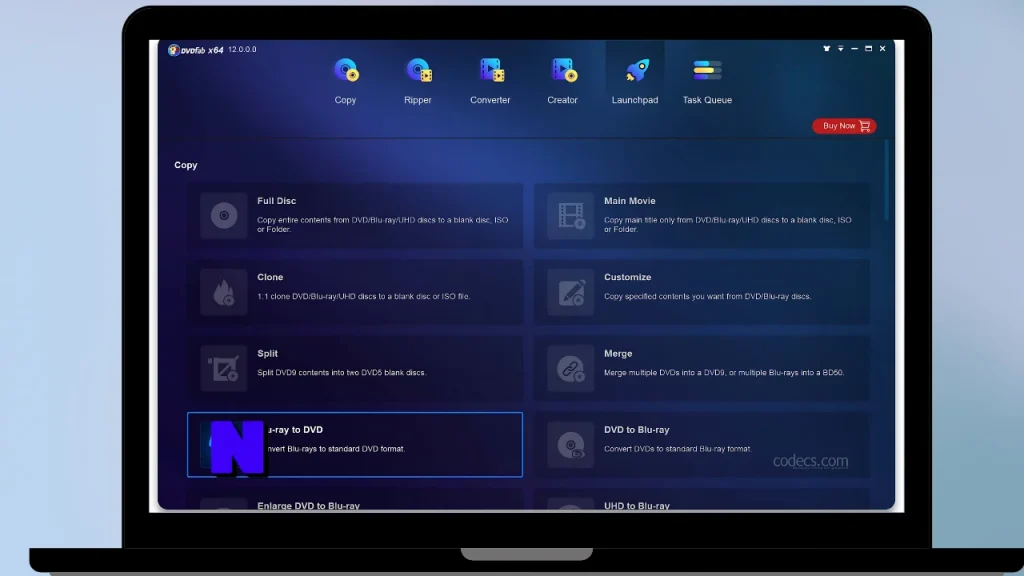Select the Task Queue tab label
Screen dimensions: 1024x576
pyautogui.click(x=707, y=100)
